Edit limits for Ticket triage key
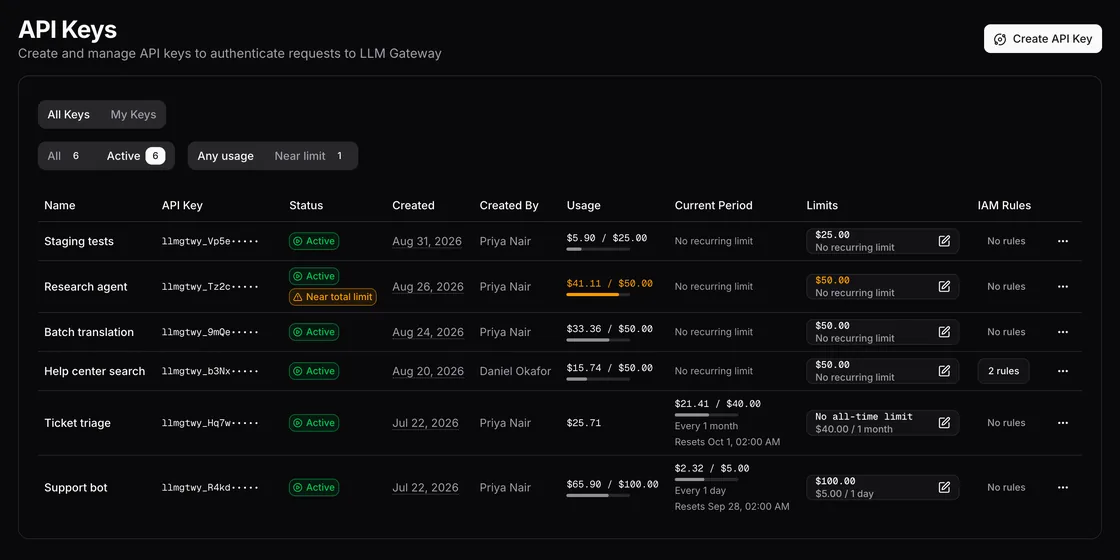This screenshot has height=560, width=1120. 944,423
